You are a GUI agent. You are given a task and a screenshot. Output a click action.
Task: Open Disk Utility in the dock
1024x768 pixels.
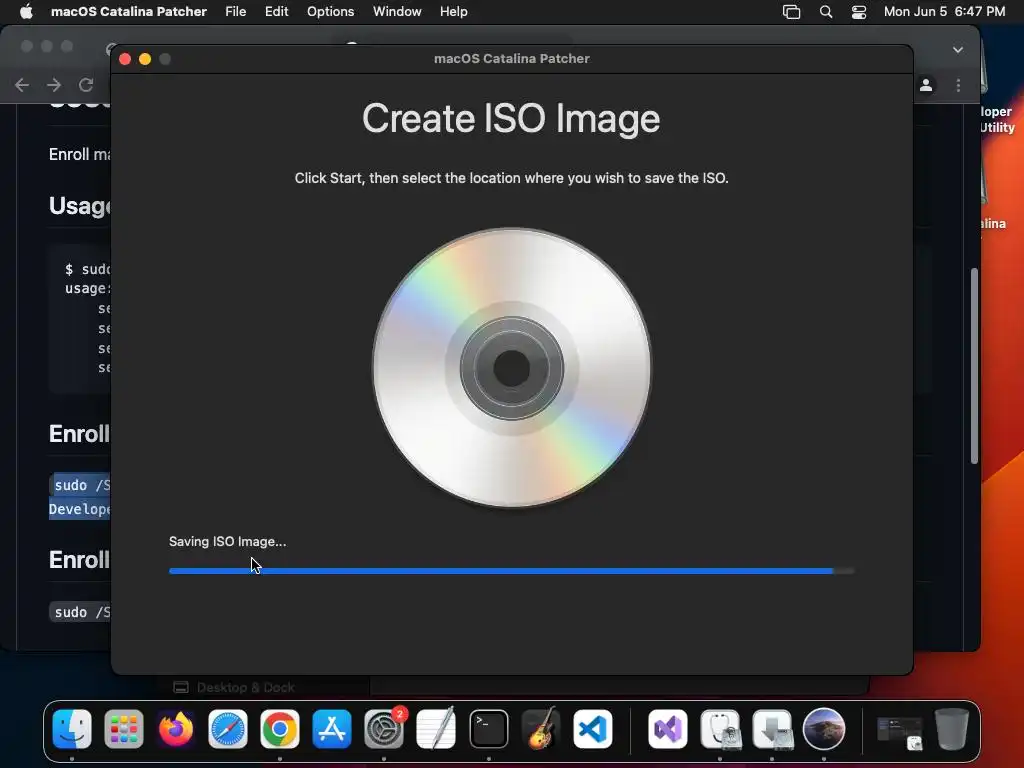(720, 729)
